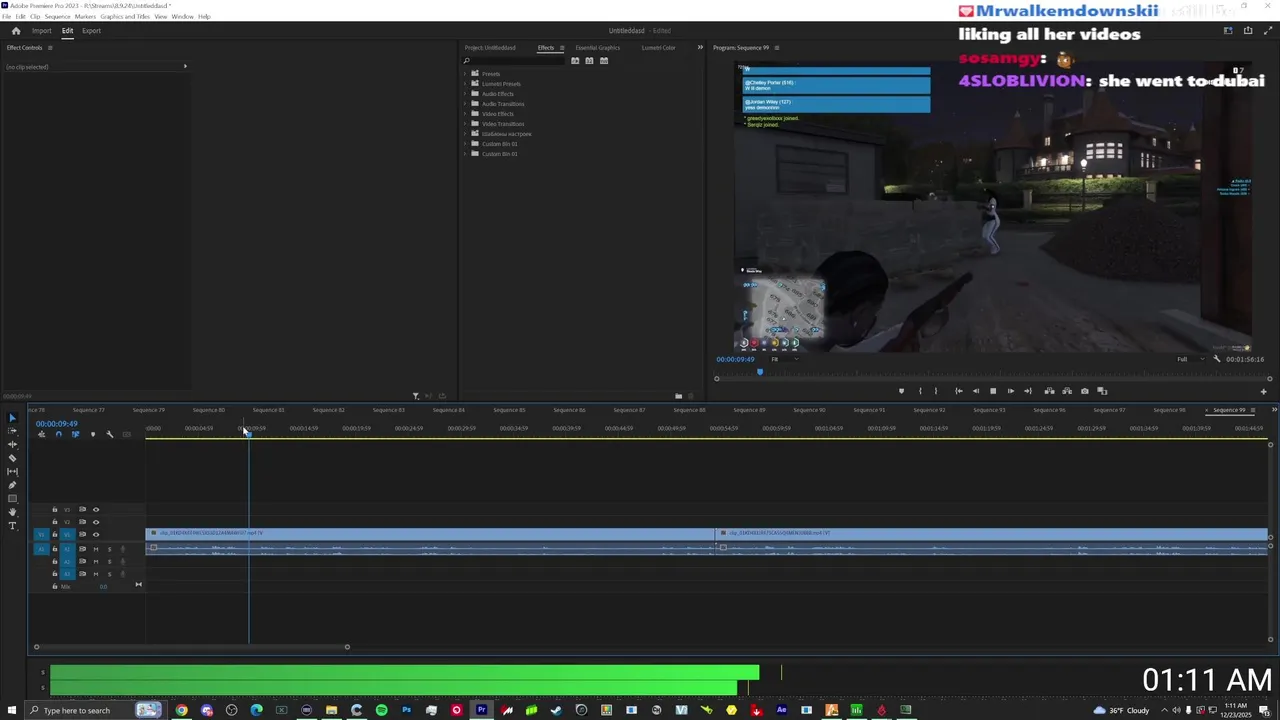Toggle Snap in Timeline magnet
This screenshot has width=1280, height=720.
point(58,434)
